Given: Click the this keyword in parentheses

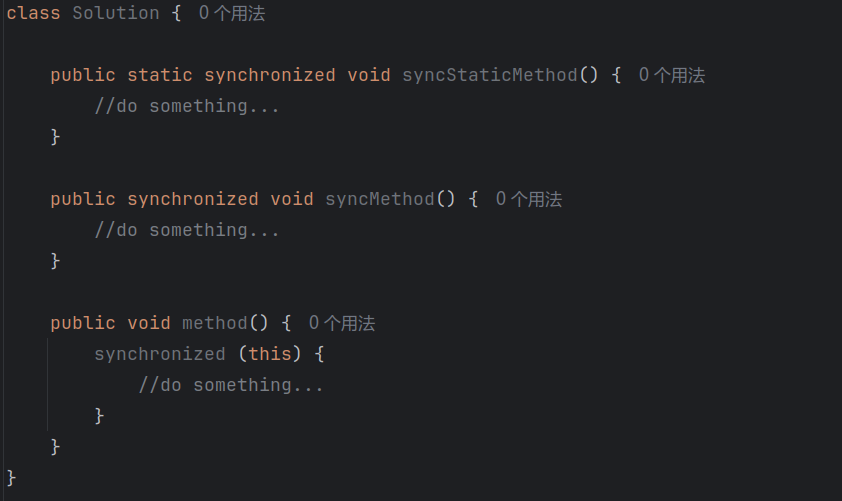Looking at the screenshot, I should click(269, 354).
